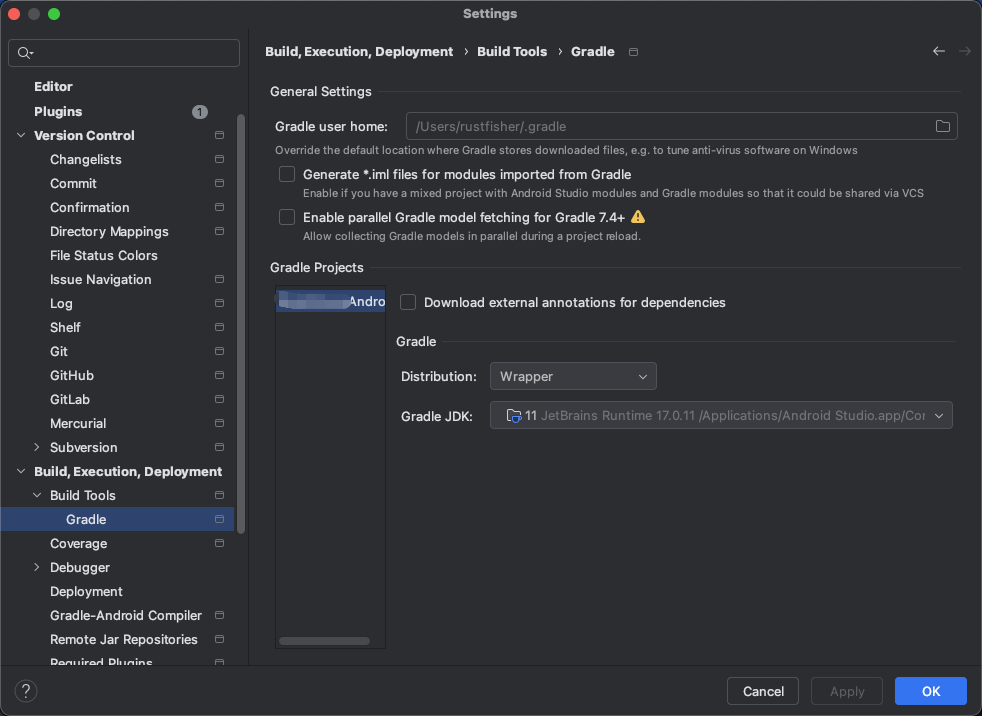Click the project-level icon beside Changelists
Viewport: 982px width, 716px height.
(x=219, y=160)
